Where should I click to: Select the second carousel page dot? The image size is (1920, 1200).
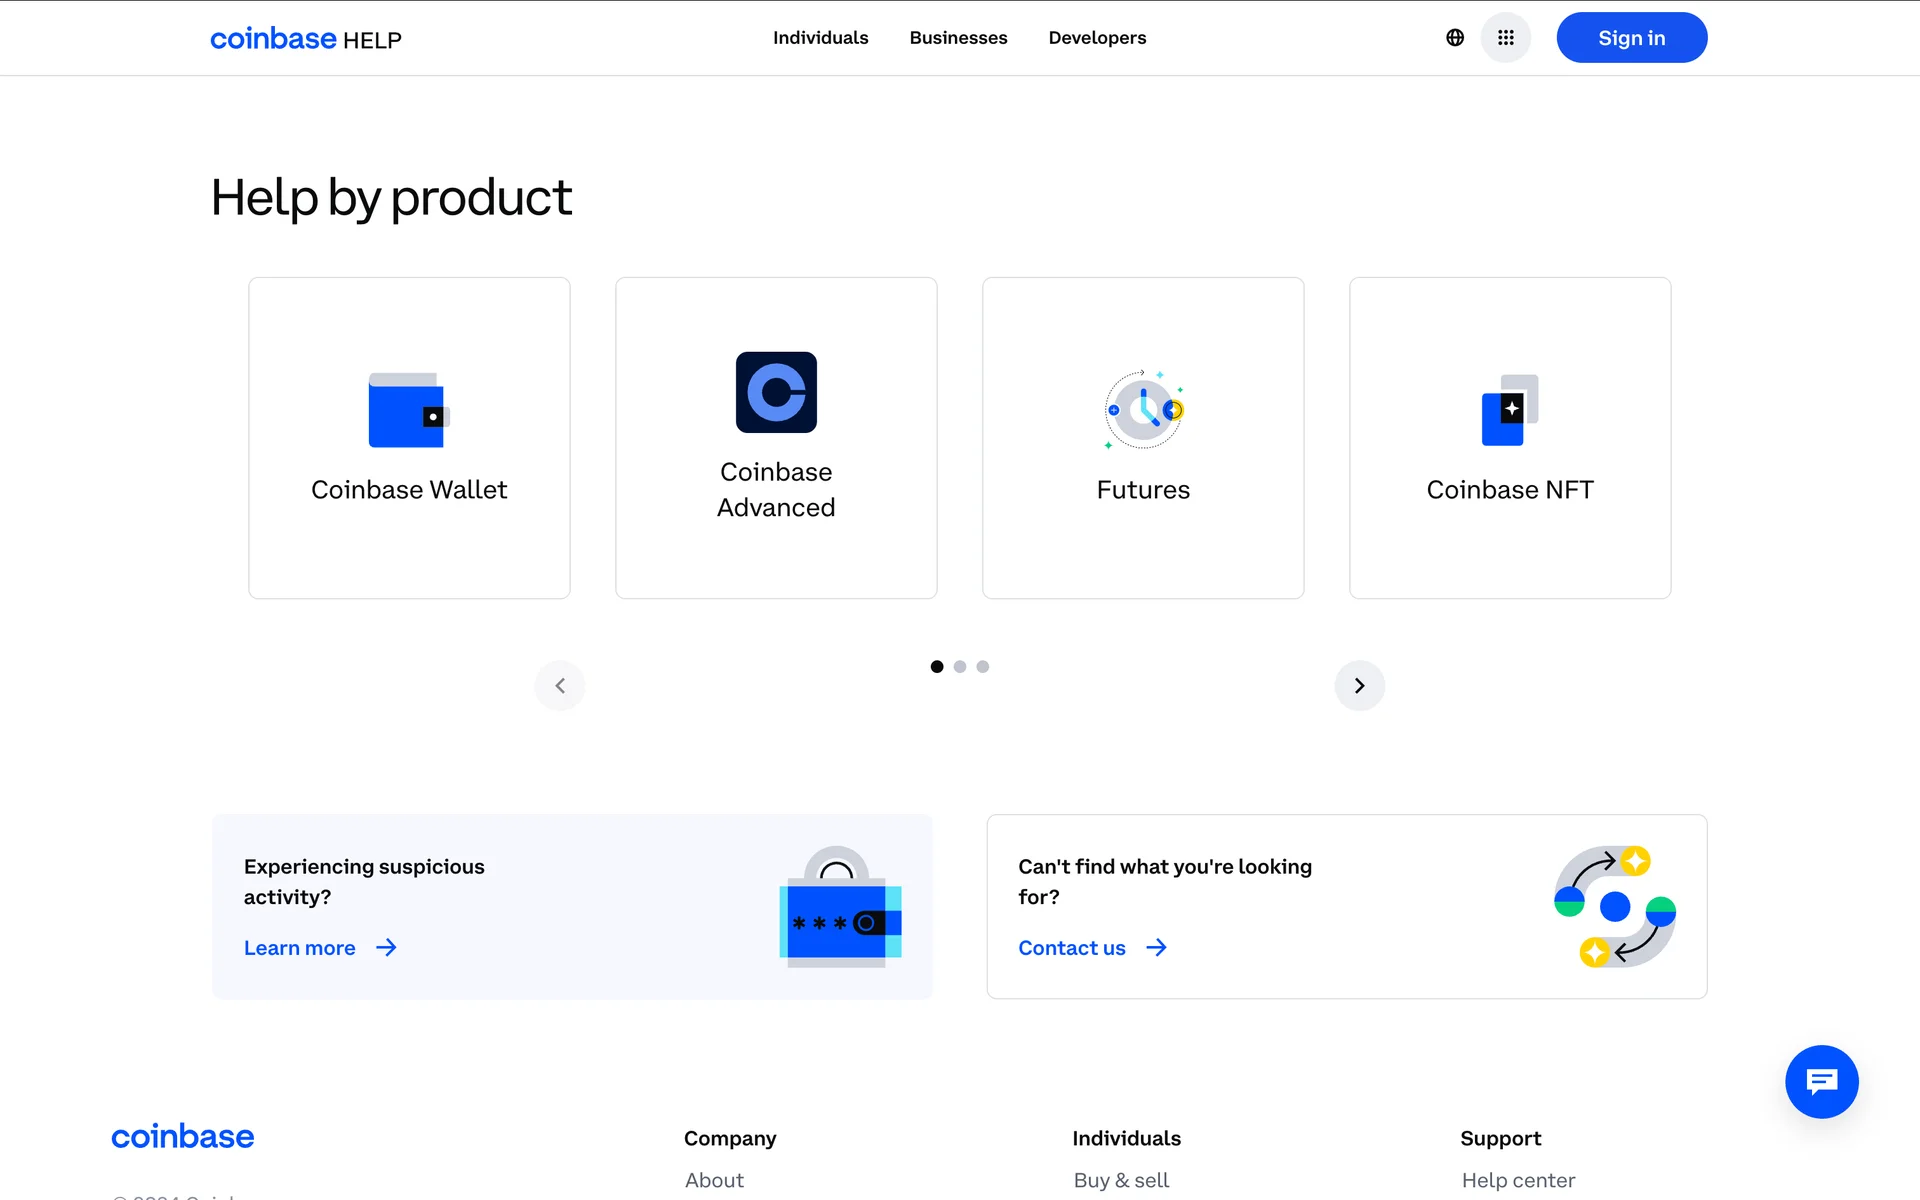[x=960, y=667]
